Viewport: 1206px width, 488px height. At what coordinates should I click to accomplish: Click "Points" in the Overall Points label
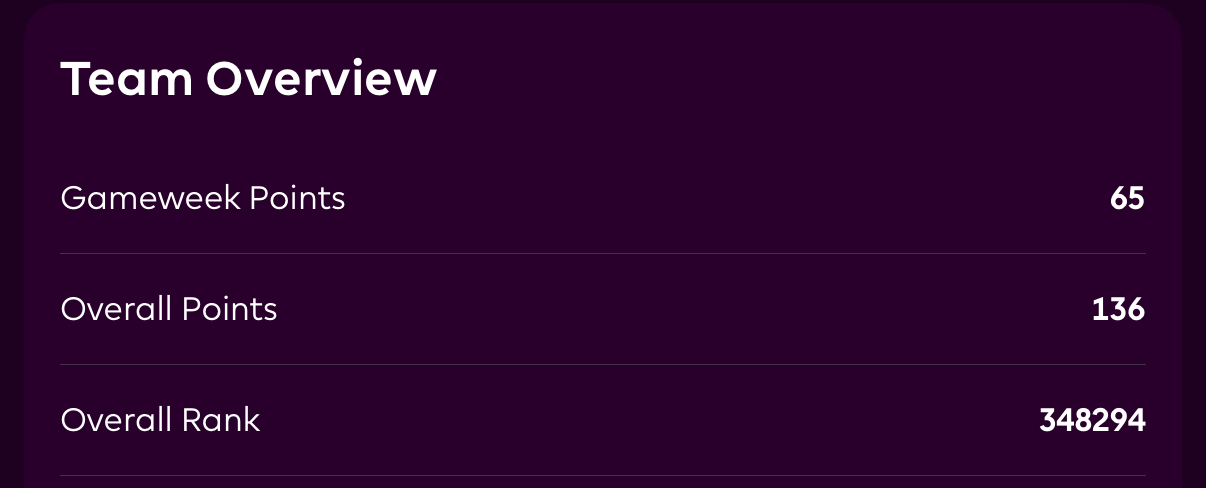click(229, 310)
